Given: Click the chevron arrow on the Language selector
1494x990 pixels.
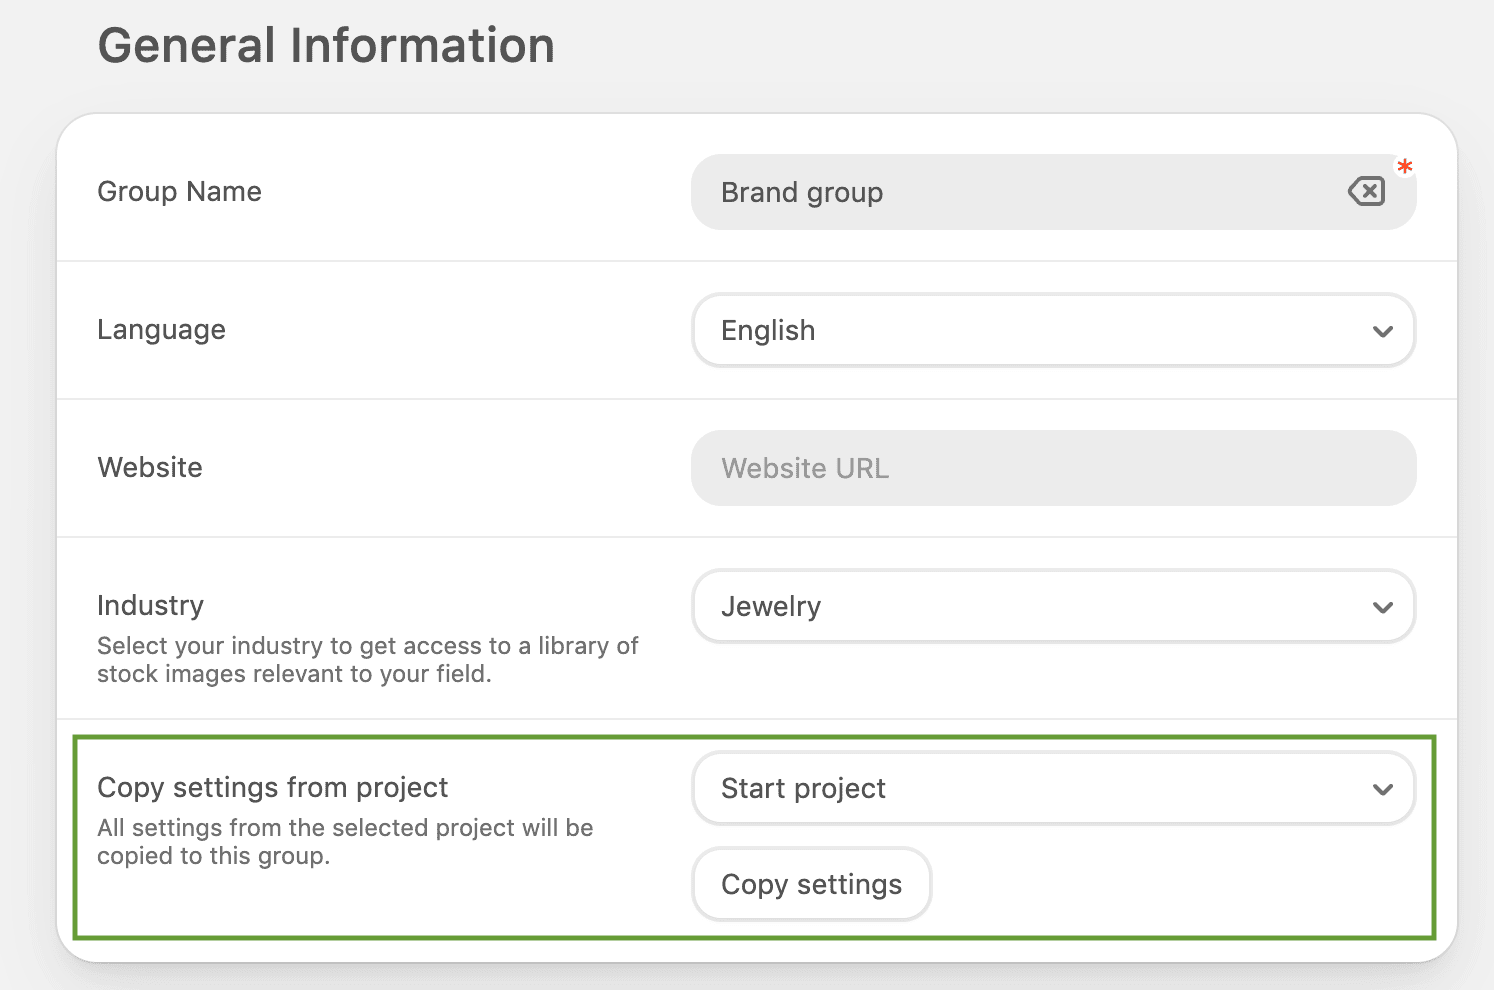Looking at the screenshot, I should [x=1383, y=331].
